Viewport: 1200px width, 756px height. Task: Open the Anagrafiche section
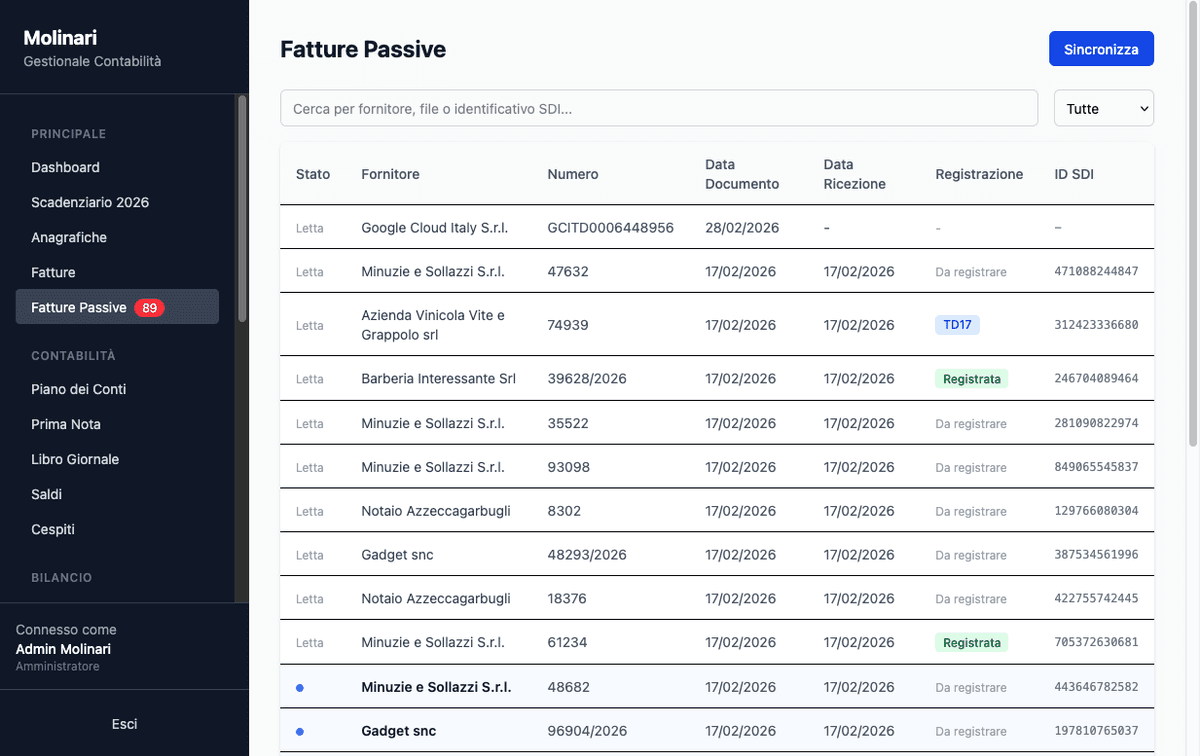(69, 237)
